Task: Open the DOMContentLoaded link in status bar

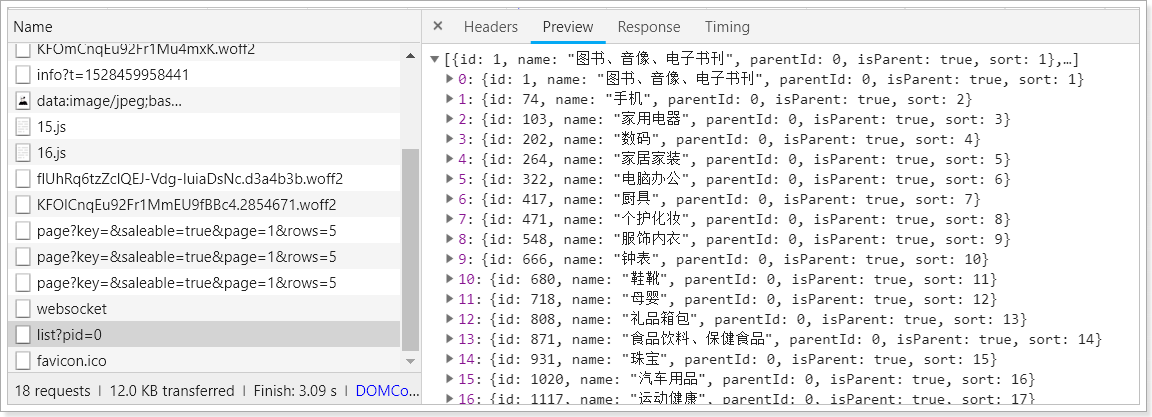Action: coord(388,391)
